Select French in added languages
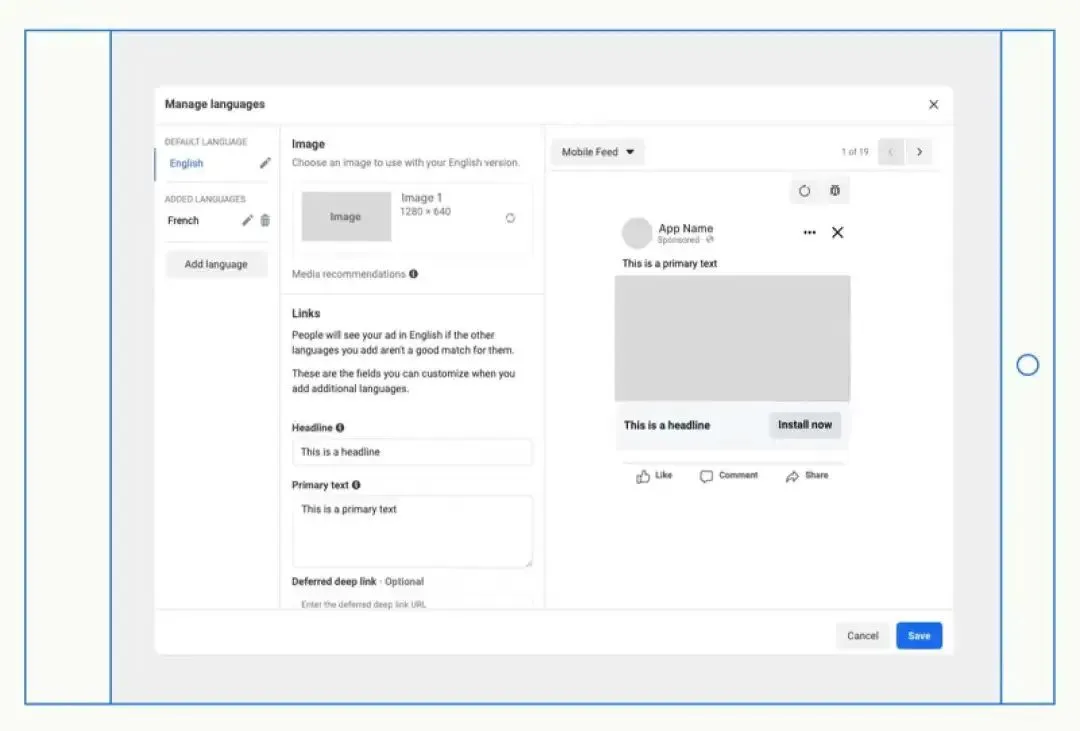The image size is (1080, 731). pos(183,220)
